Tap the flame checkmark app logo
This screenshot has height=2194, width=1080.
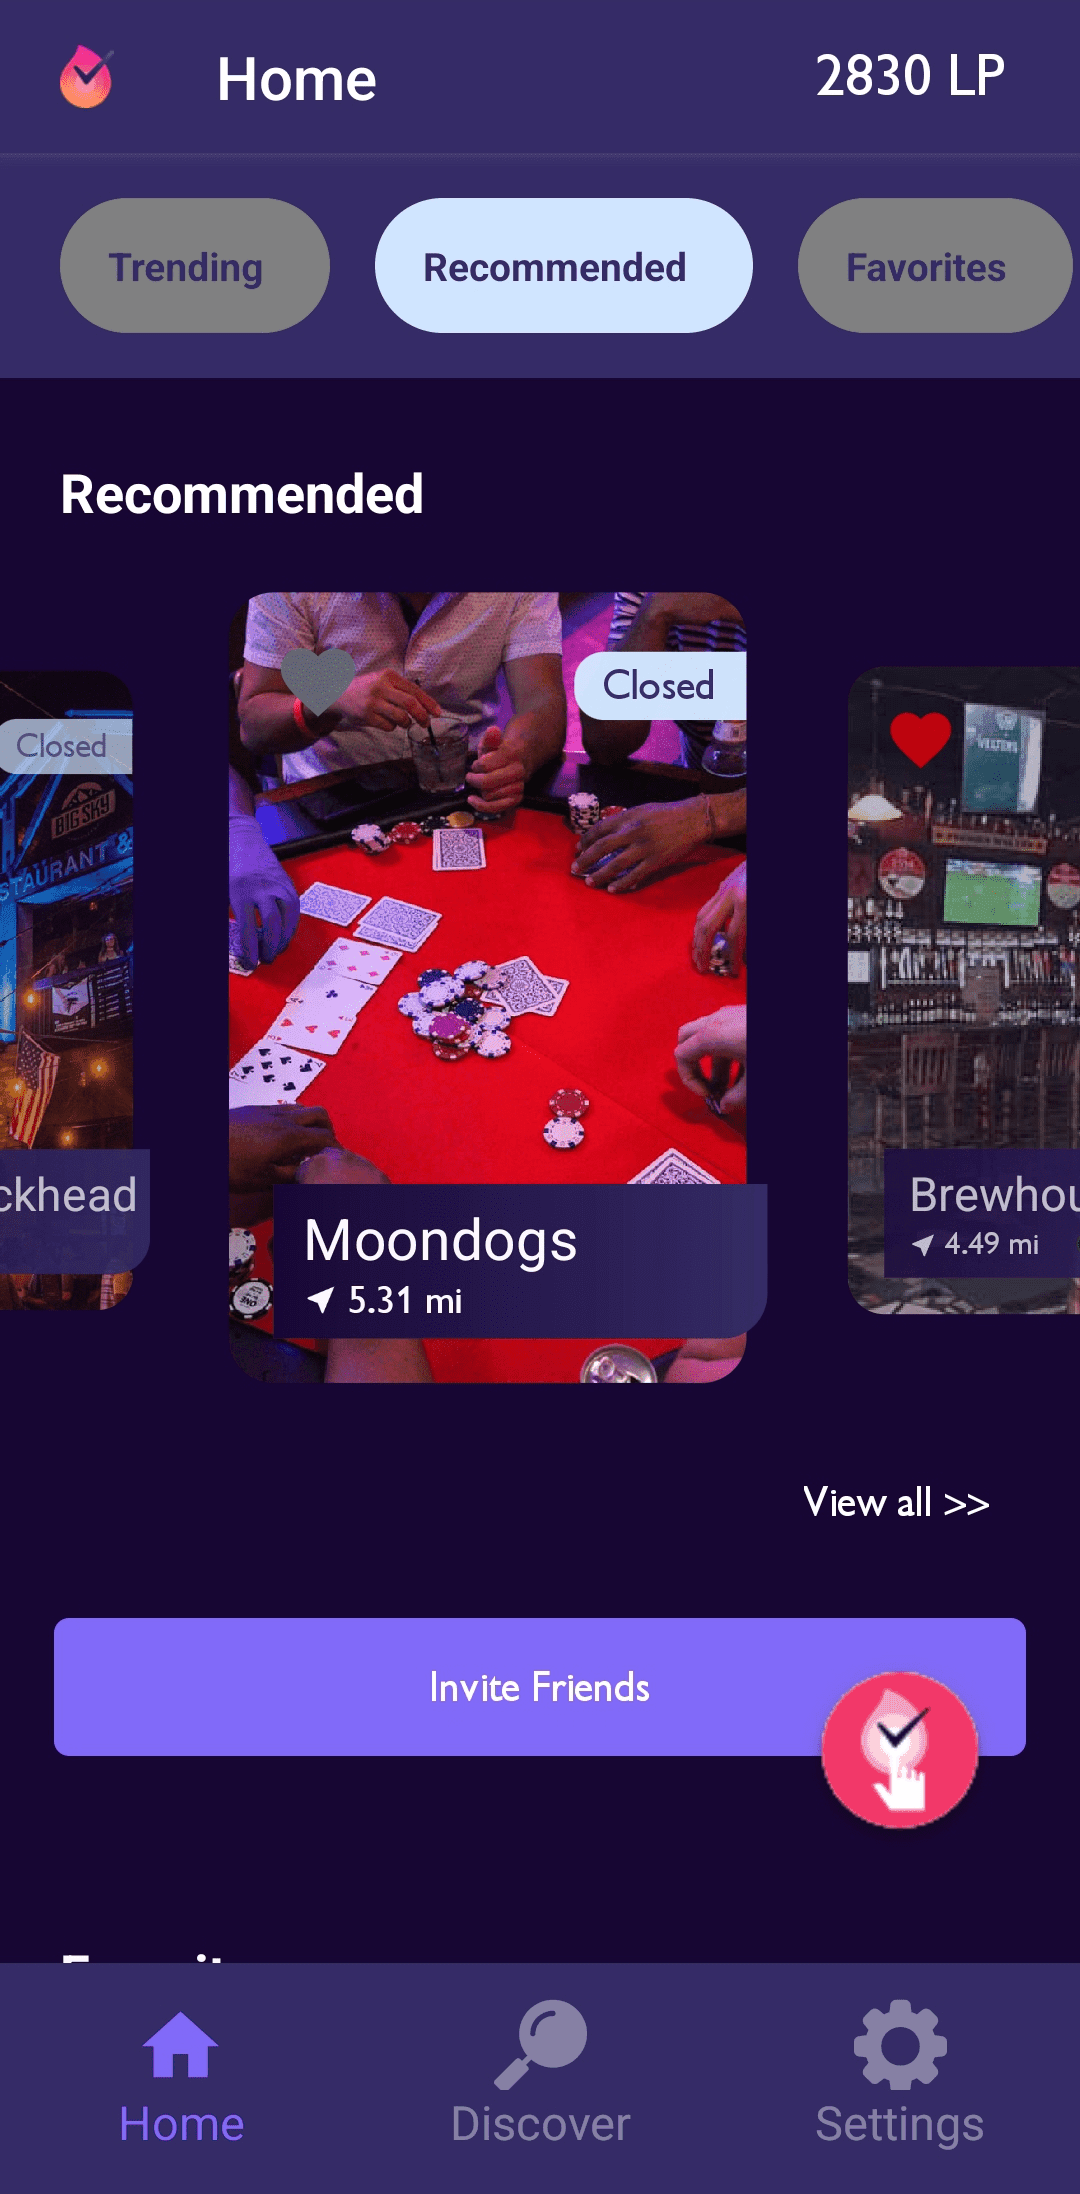86,77
